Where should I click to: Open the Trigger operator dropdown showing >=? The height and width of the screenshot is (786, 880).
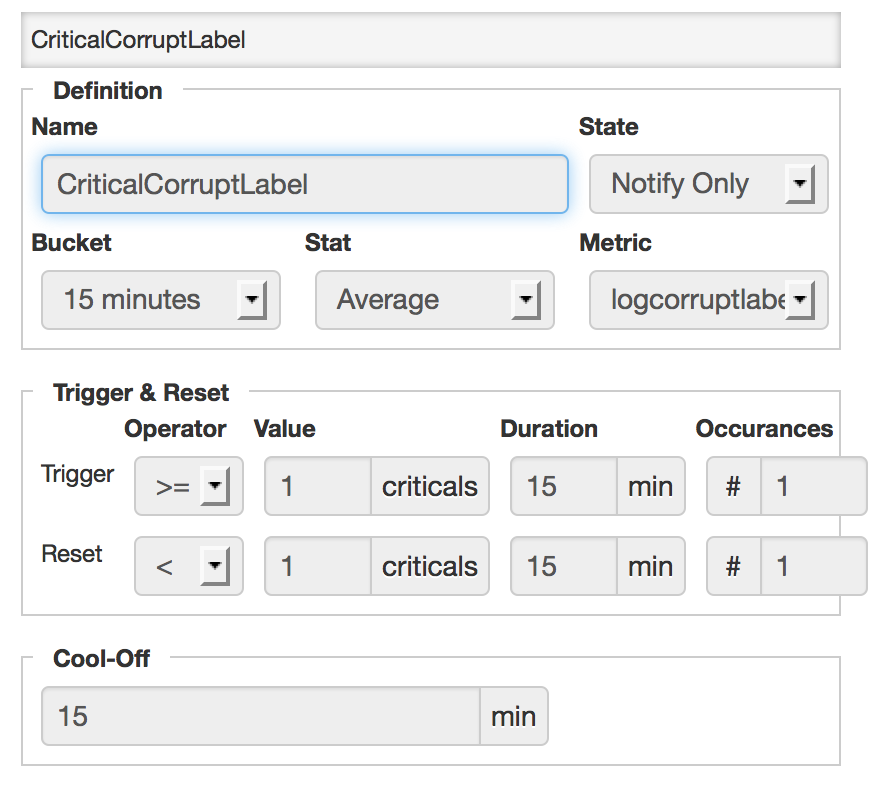pyautogui.click(x=188, y=486)
